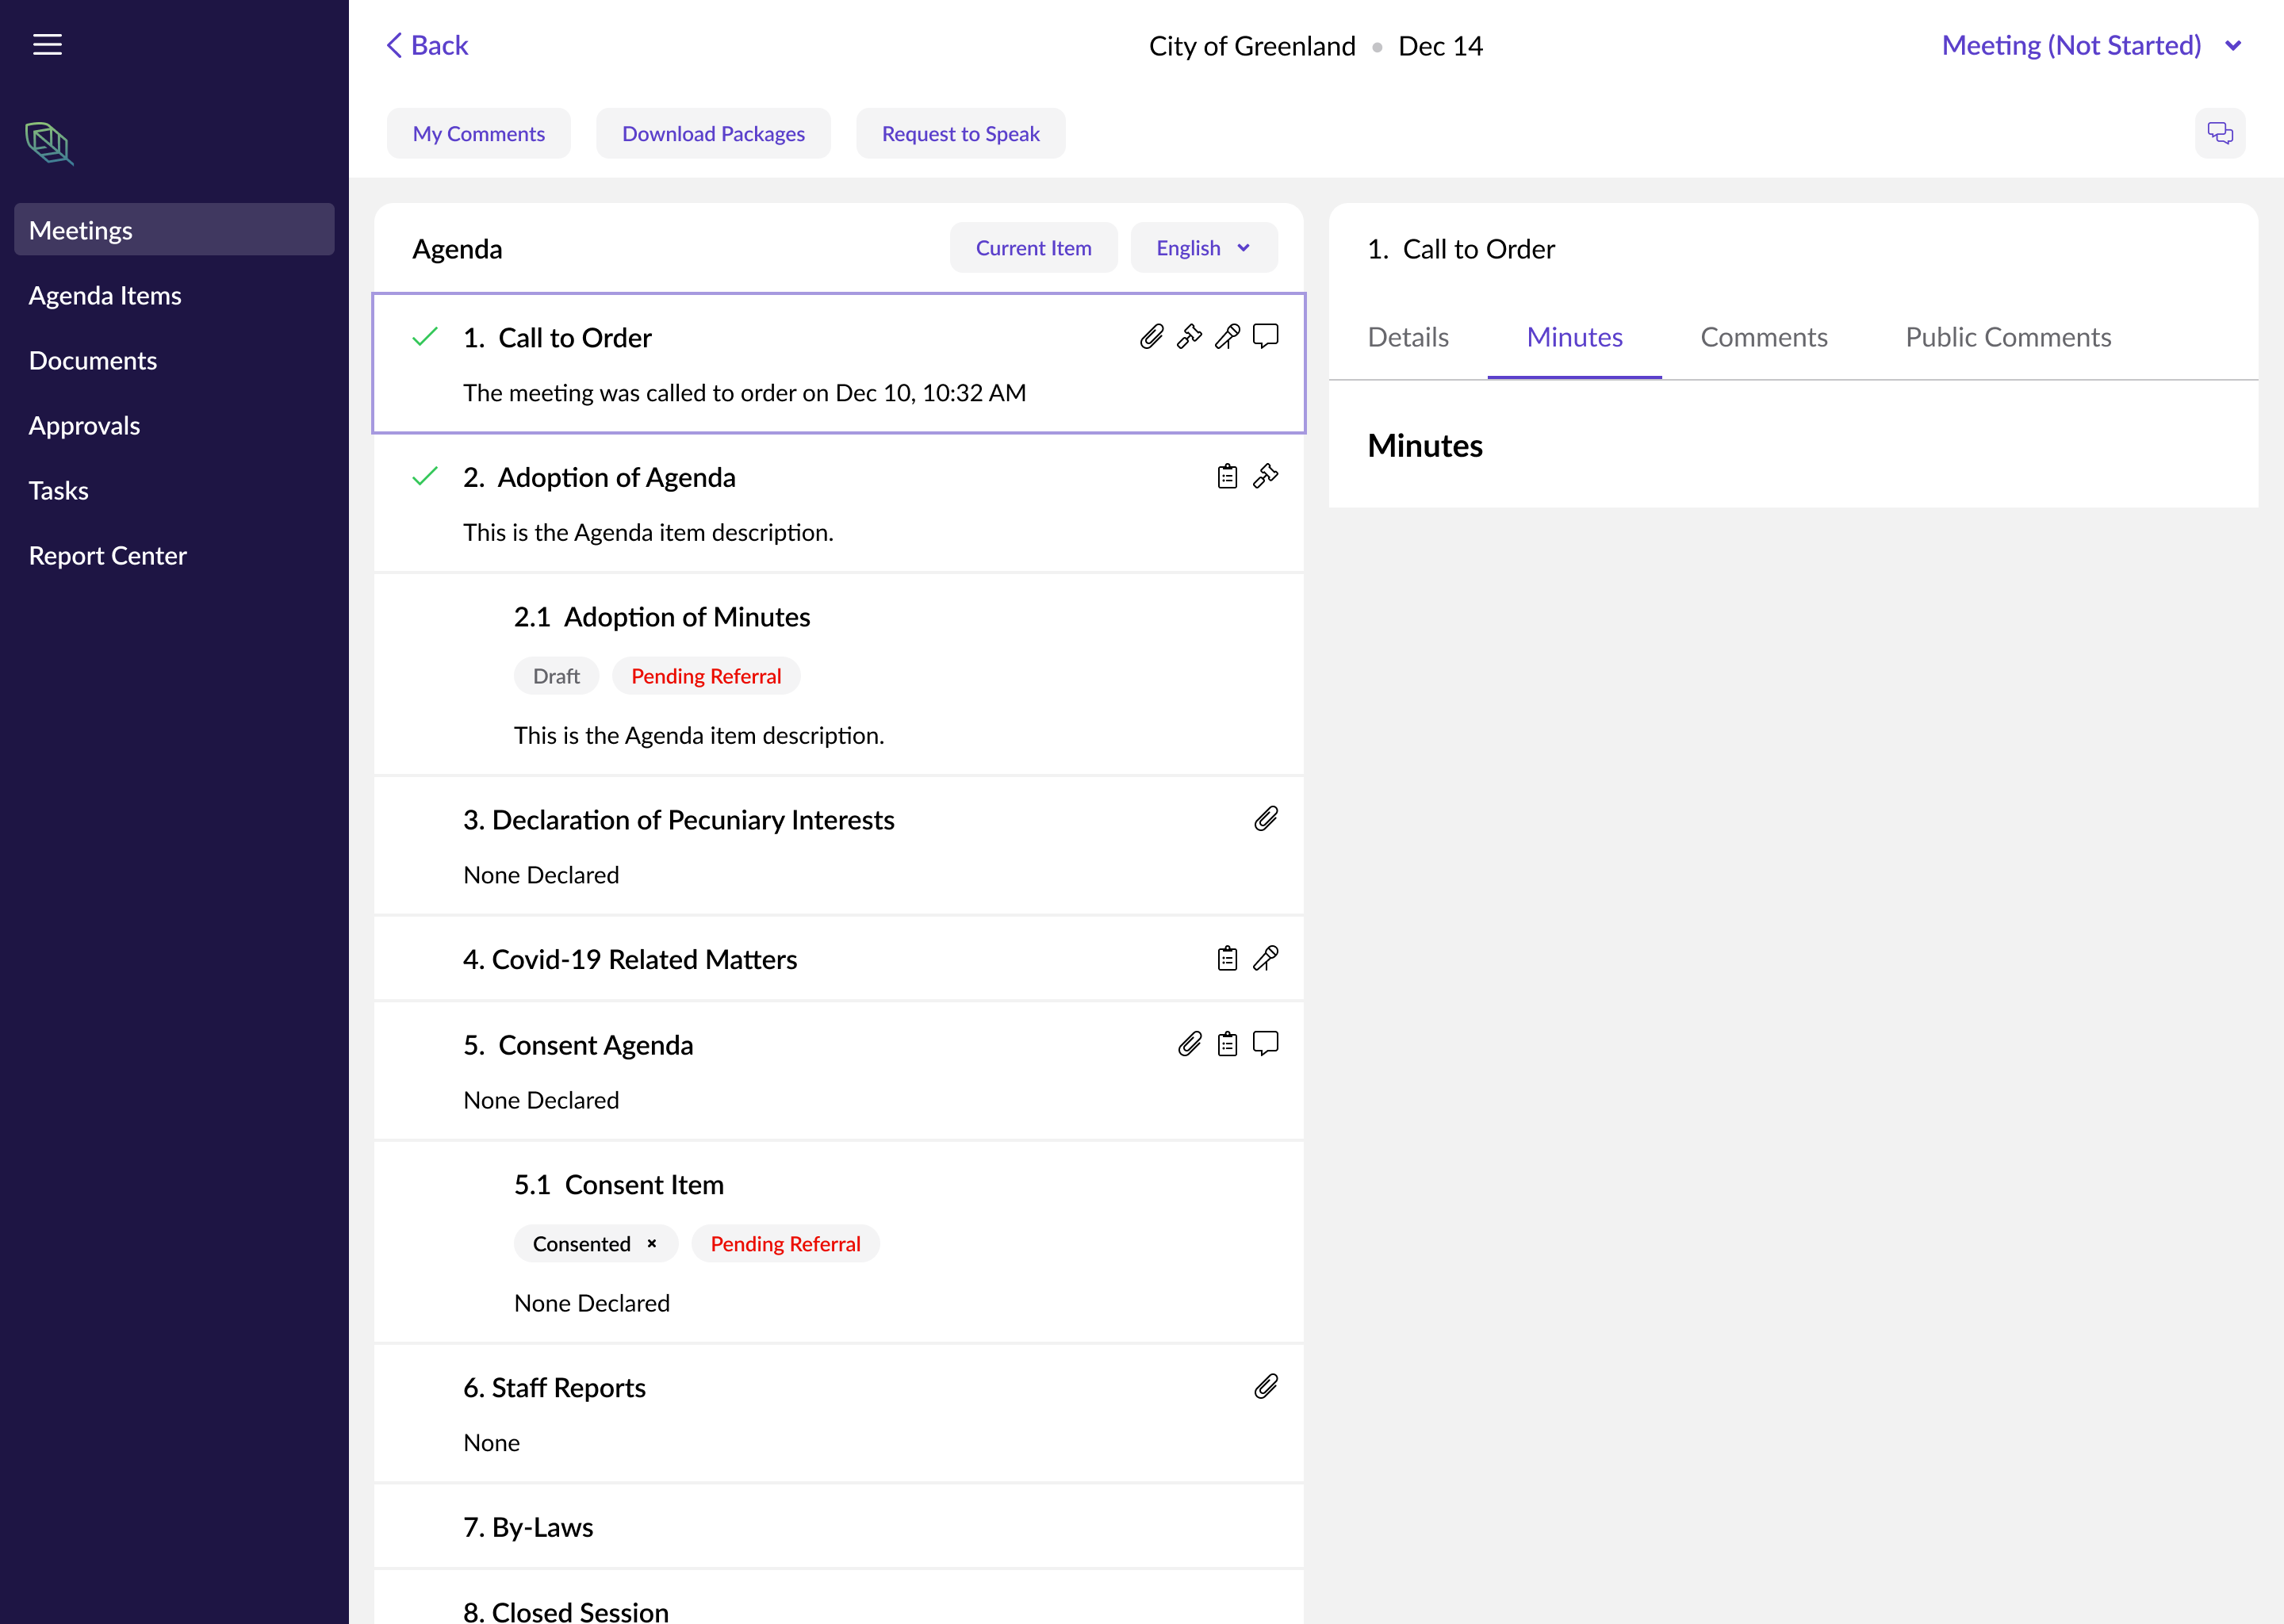Select agenda item 6. Staff Reports
This screenshot has width=2284, height=1624.
click(839, 1414)
